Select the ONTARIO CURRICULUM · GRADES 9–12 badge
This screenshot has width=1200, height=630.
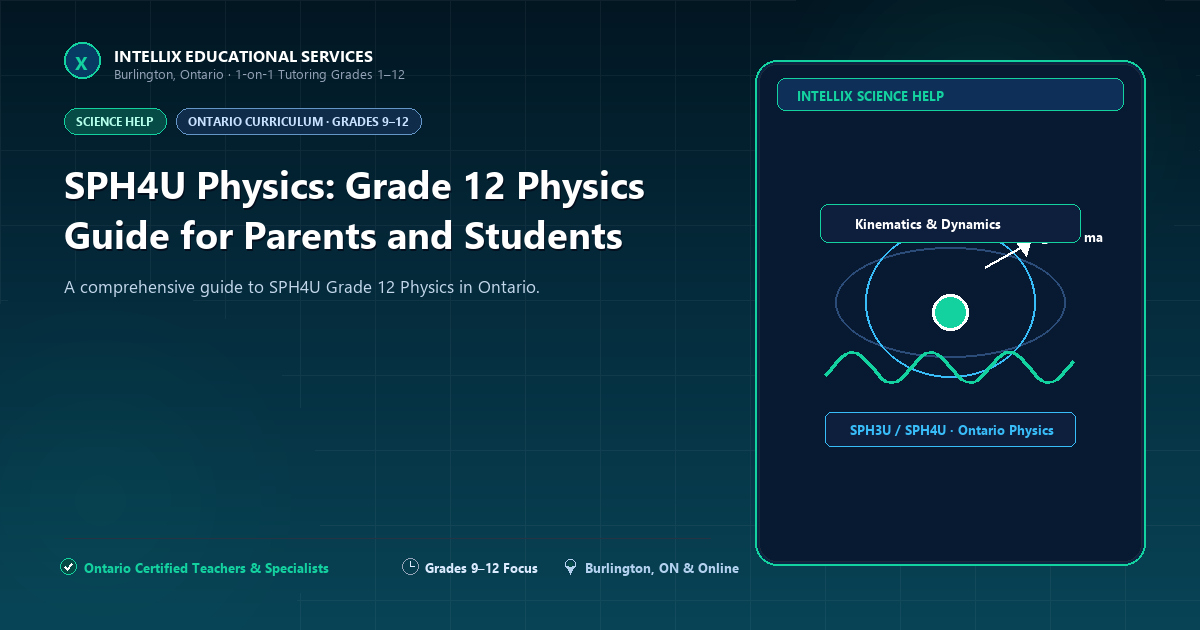299,122
